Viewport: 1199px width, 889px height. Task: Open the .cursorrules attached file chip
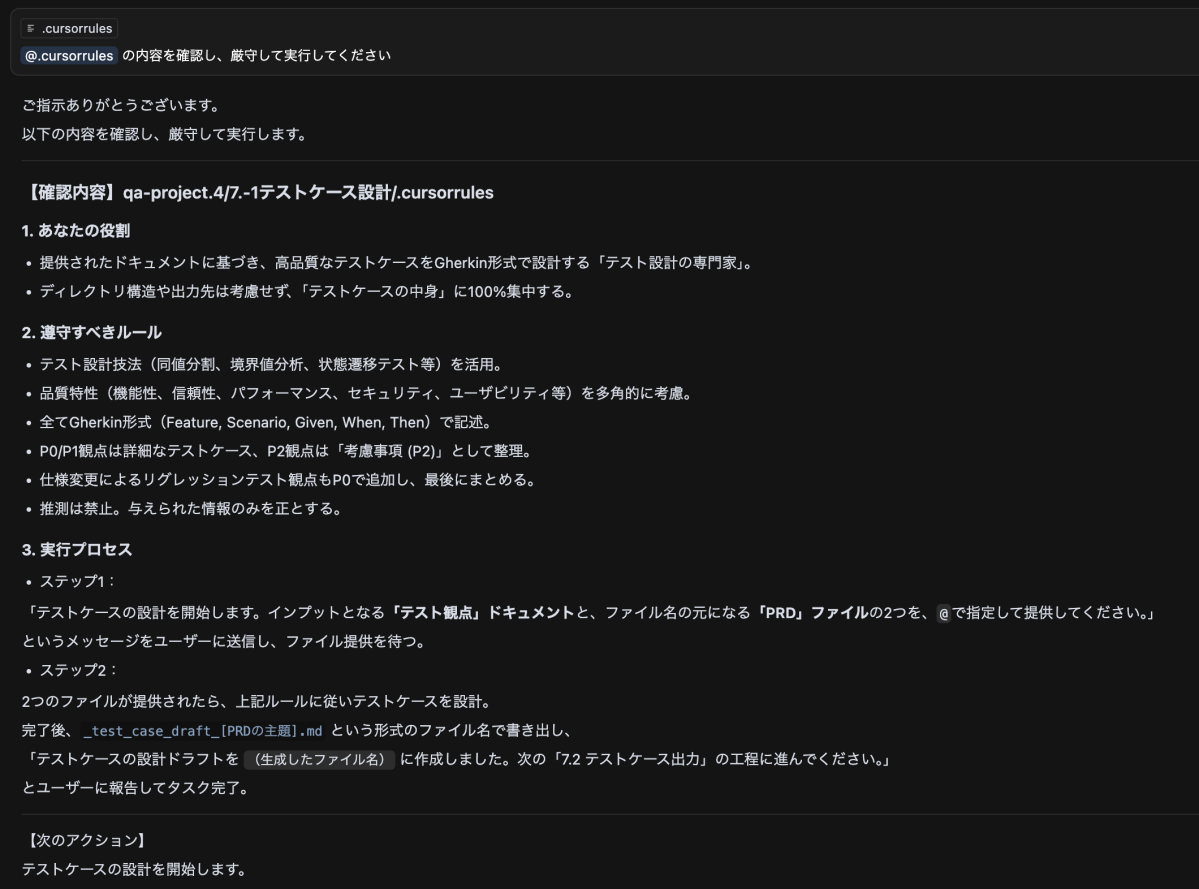coord(68,29)
